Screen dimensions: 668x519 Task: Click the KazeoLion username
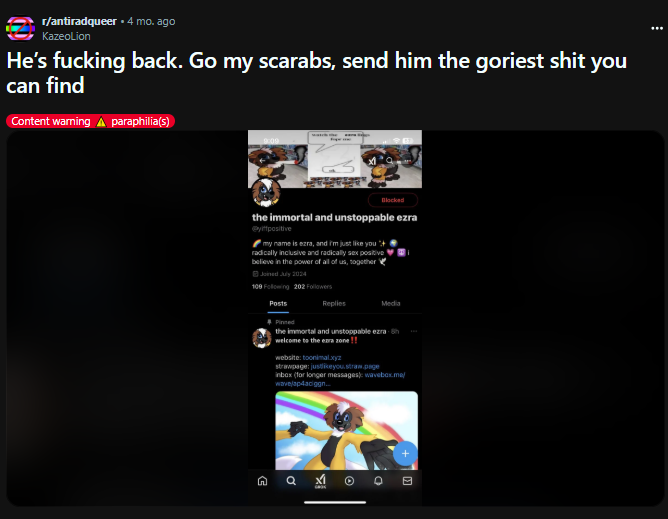click(66, 36)
